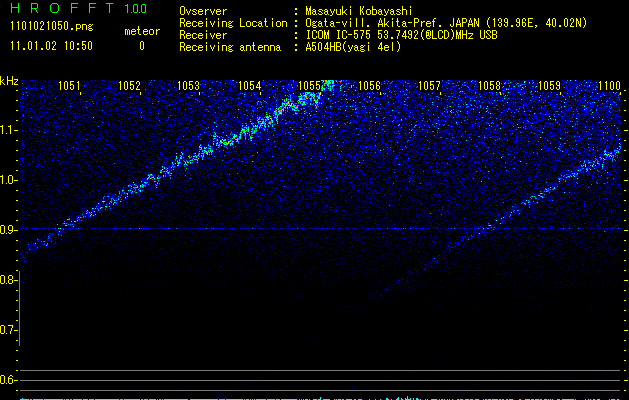Click time marker 1057
629x400 pixels.
click(429, 86)
